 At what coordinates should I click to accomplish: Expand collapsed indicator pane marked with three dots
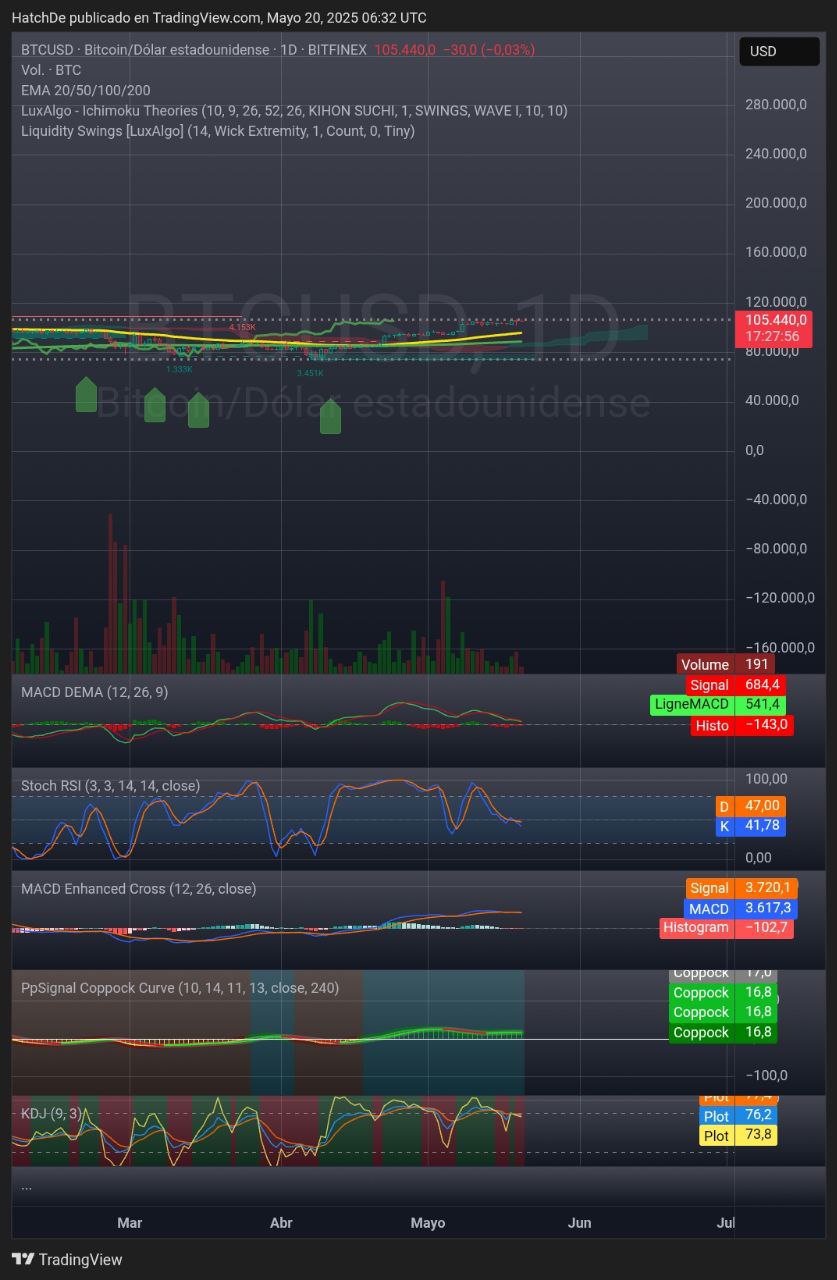pyautogui.click(x=26, y=1186)
